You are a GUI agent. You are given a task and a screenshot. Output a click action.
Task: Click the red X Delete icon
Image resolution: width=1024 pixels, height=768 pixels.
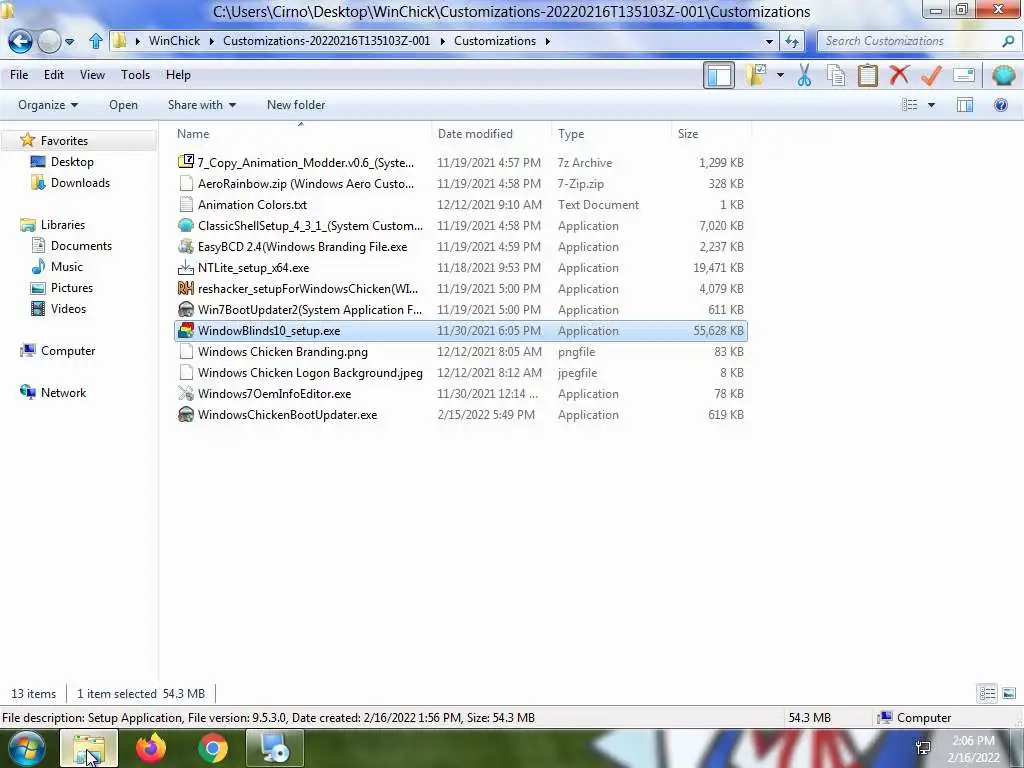[899, 74]
